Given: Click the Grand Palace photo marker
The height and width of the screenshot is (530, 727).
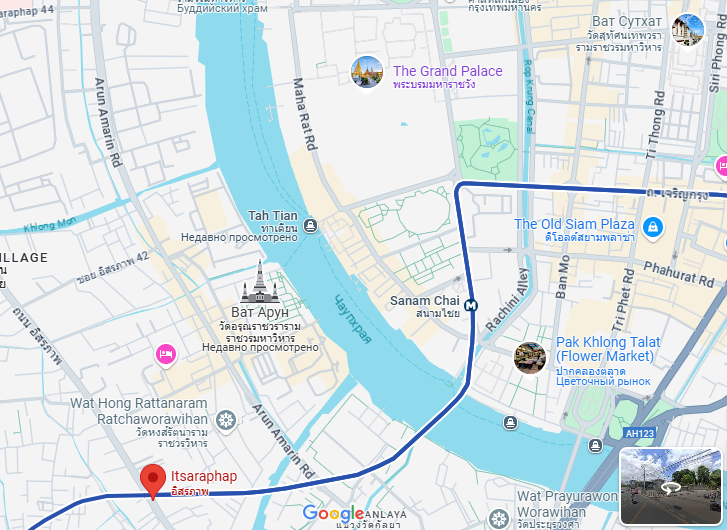Looking at the screenshot, I should coord(367,73).
